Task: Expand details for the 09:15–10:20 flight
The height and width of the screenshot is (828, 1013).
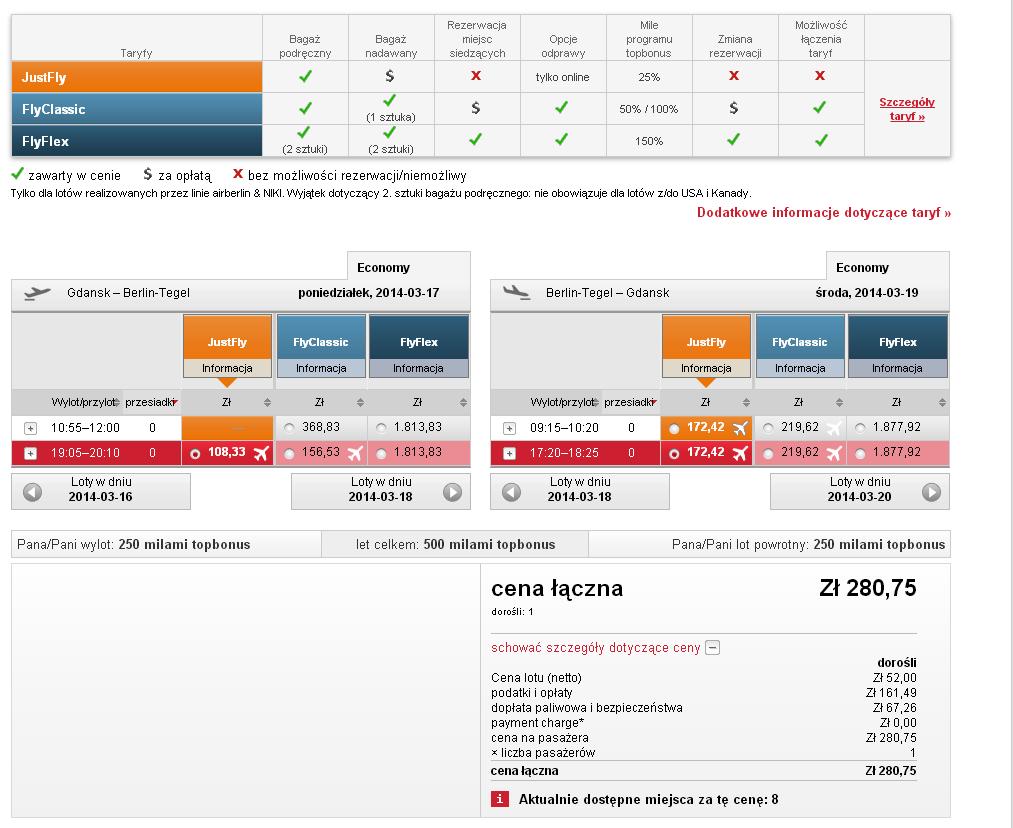Action: 510,428
